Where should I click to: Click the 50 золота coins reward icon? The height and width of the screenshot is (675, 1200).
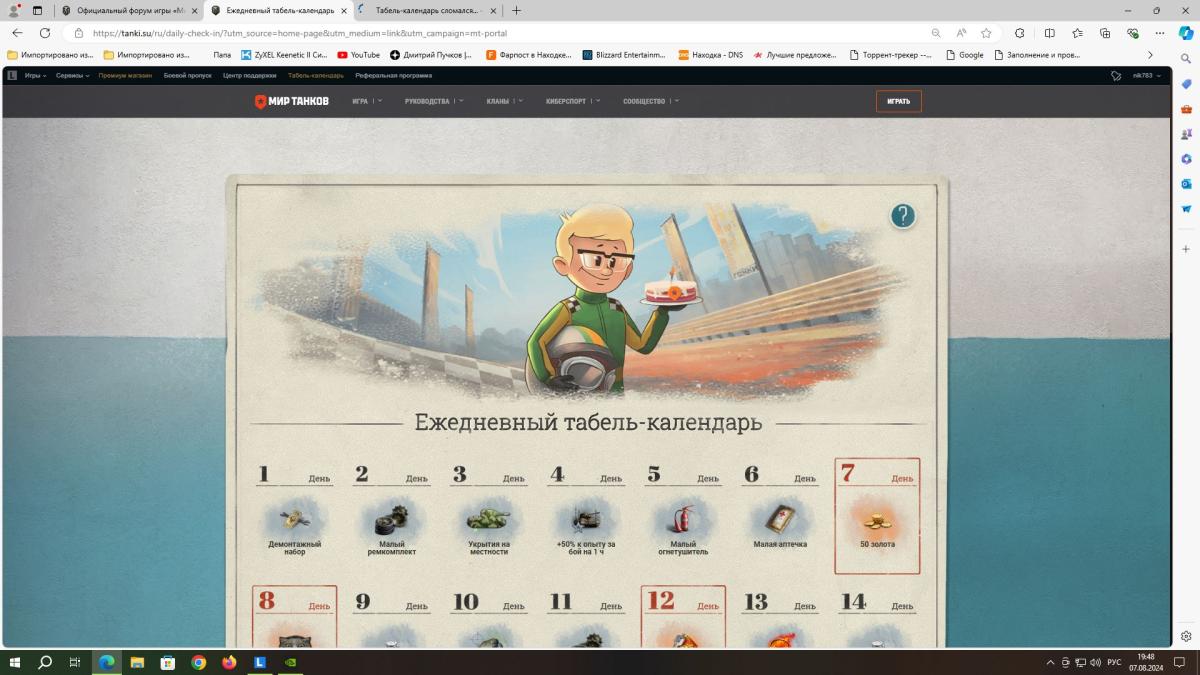(877, 520)
